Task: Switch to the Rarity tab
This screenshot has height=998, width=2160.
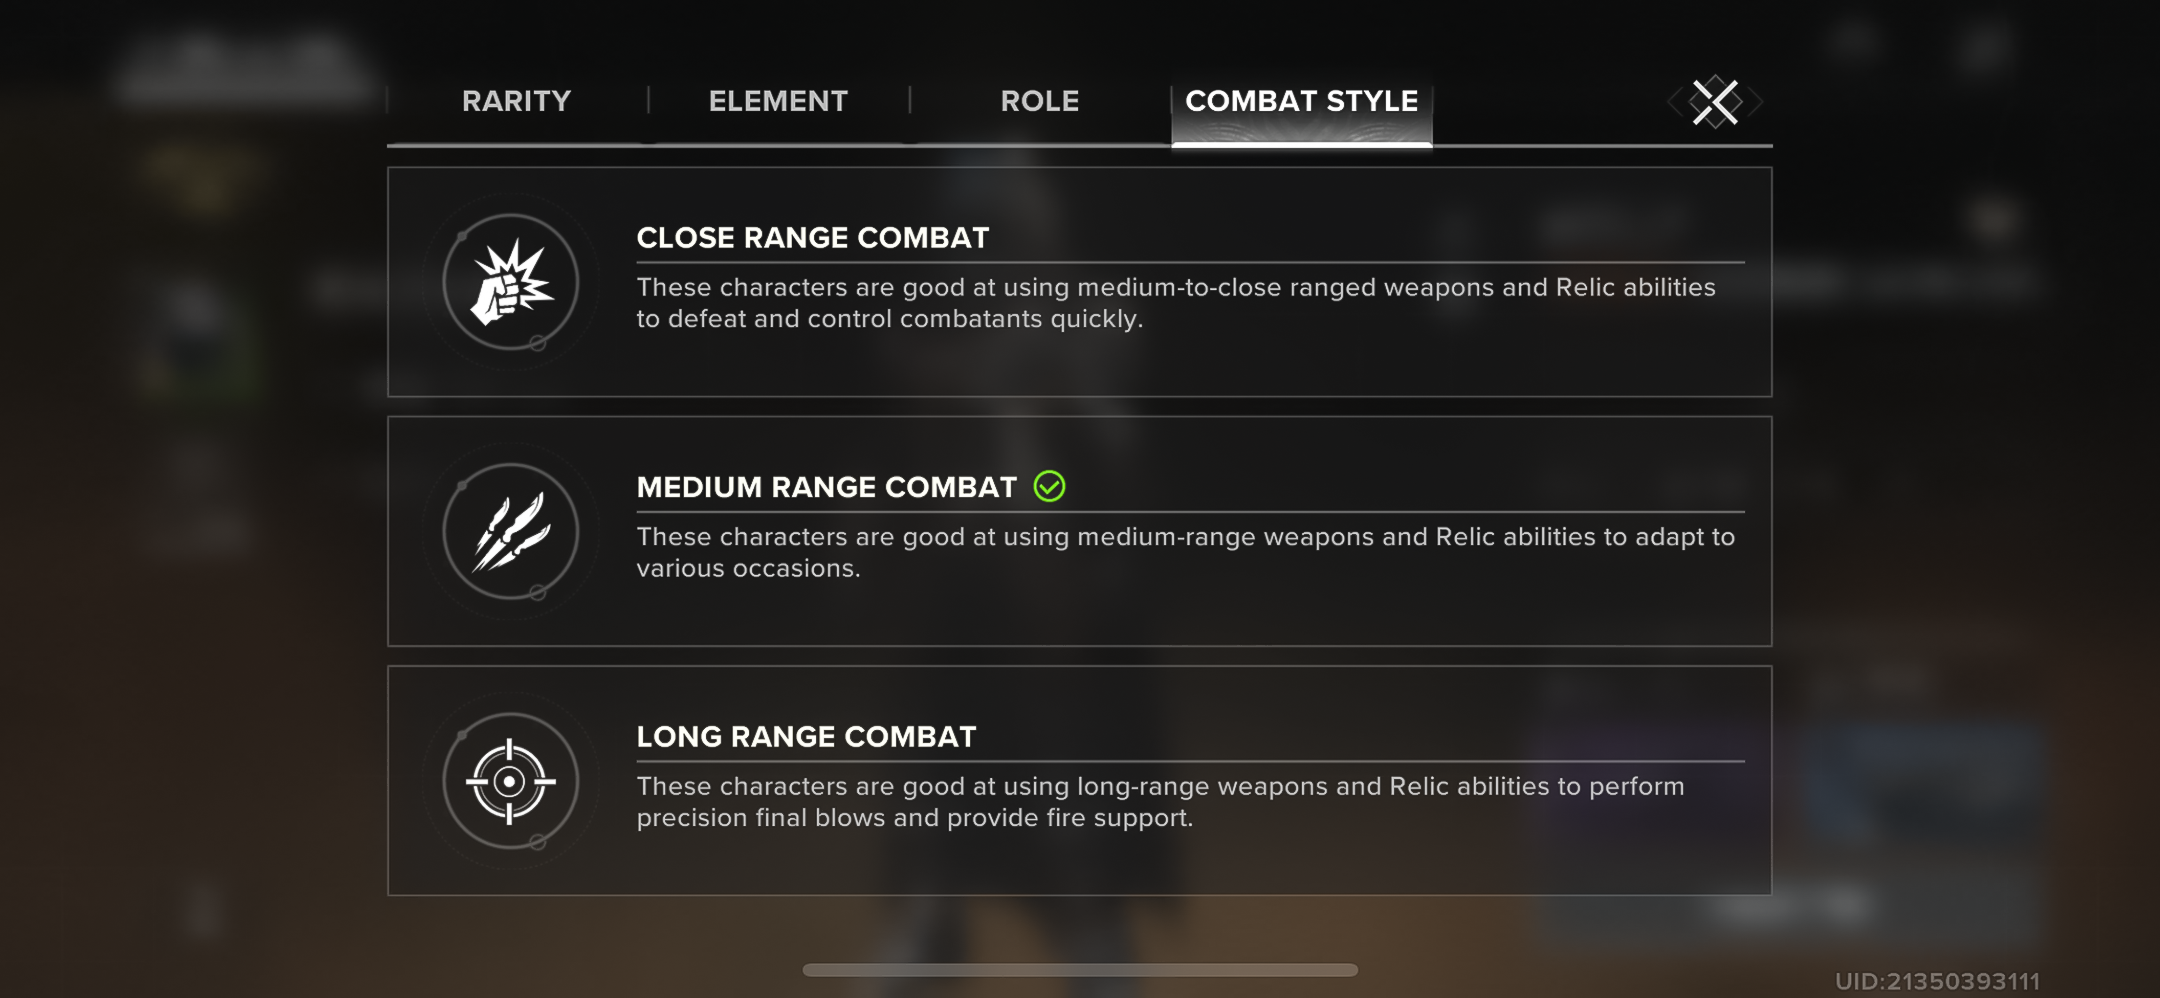Action: click(x=516, y=101)
